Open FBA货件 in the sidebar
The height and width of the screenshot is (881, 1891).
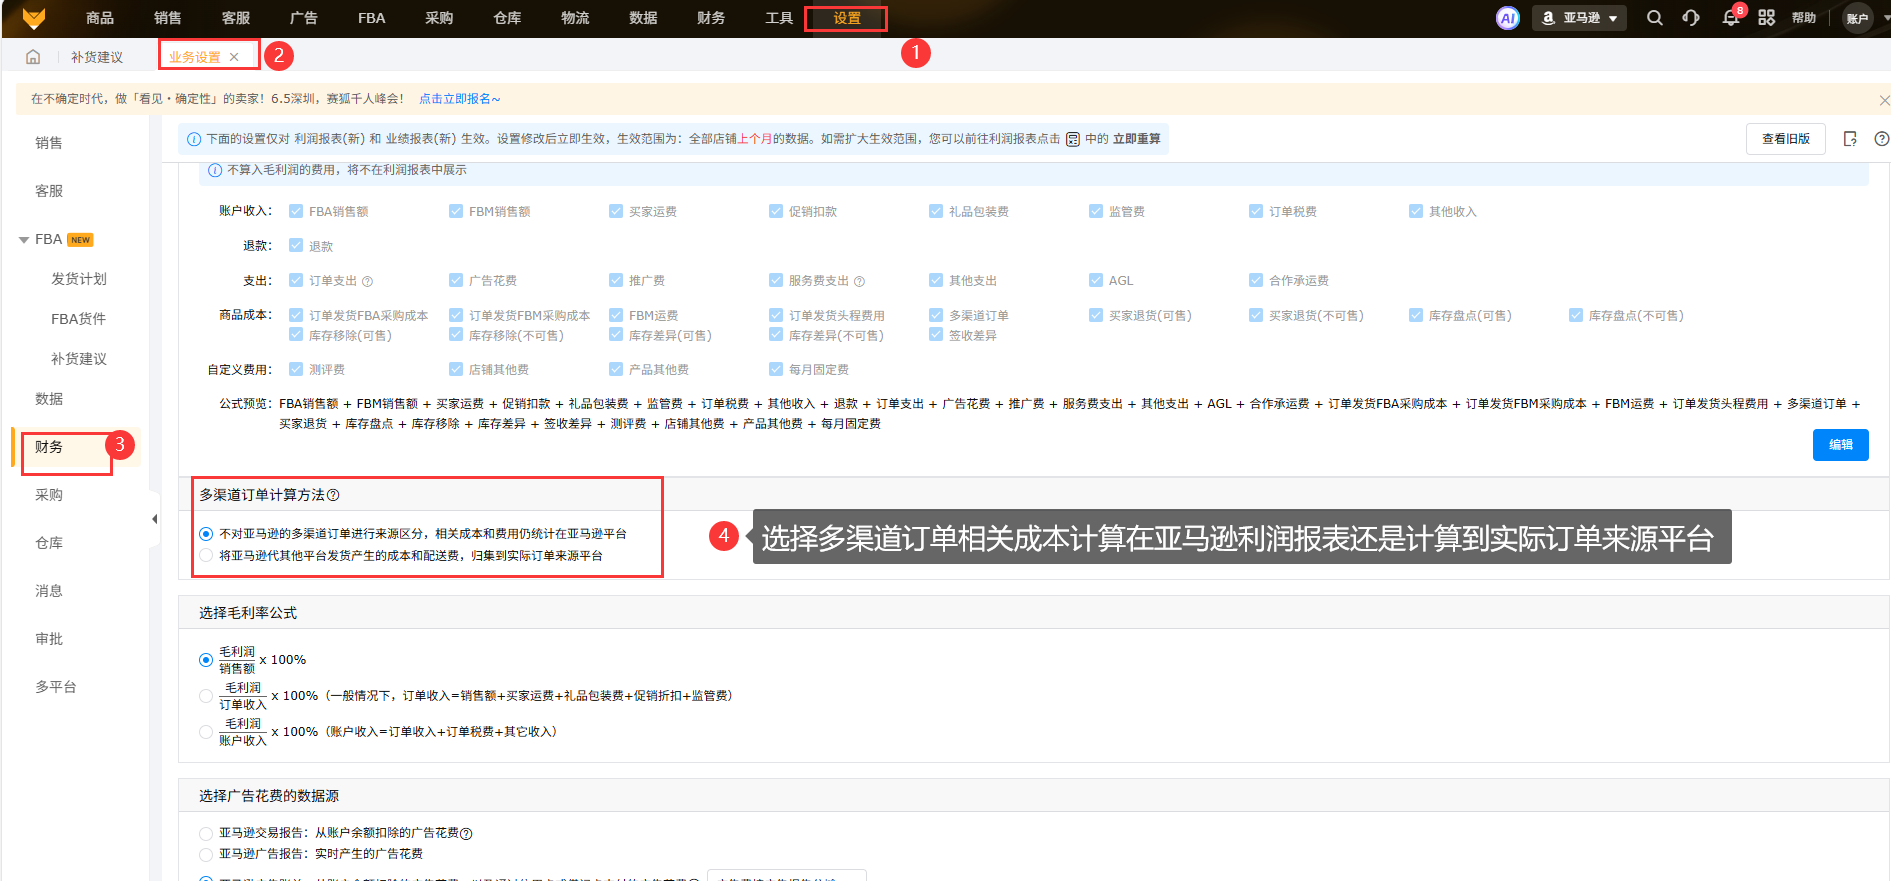(78, 319)
